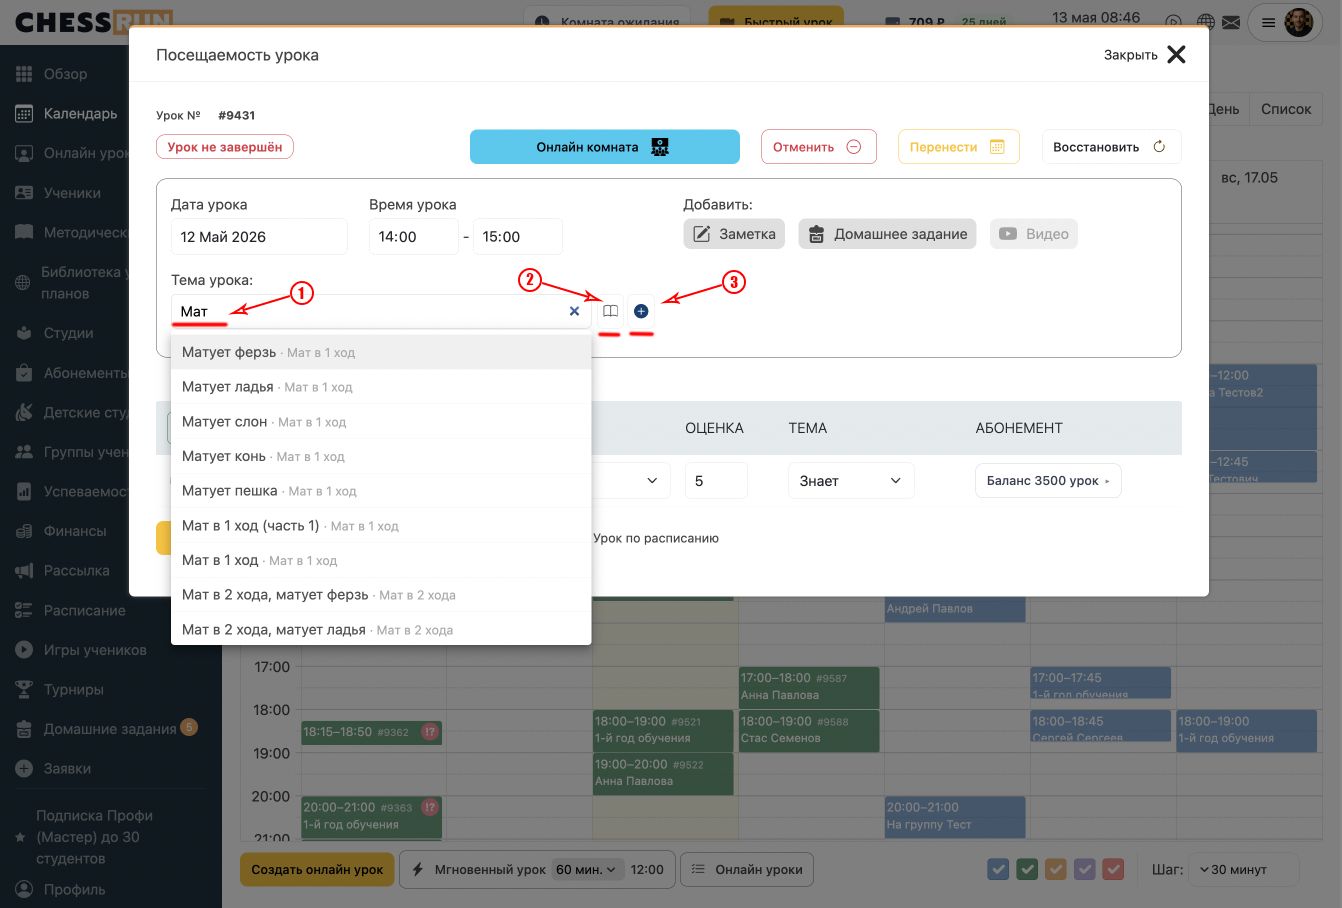Click the Отменить lesson button
This screenshot has height=908, width=1342.
click(818, 147)
